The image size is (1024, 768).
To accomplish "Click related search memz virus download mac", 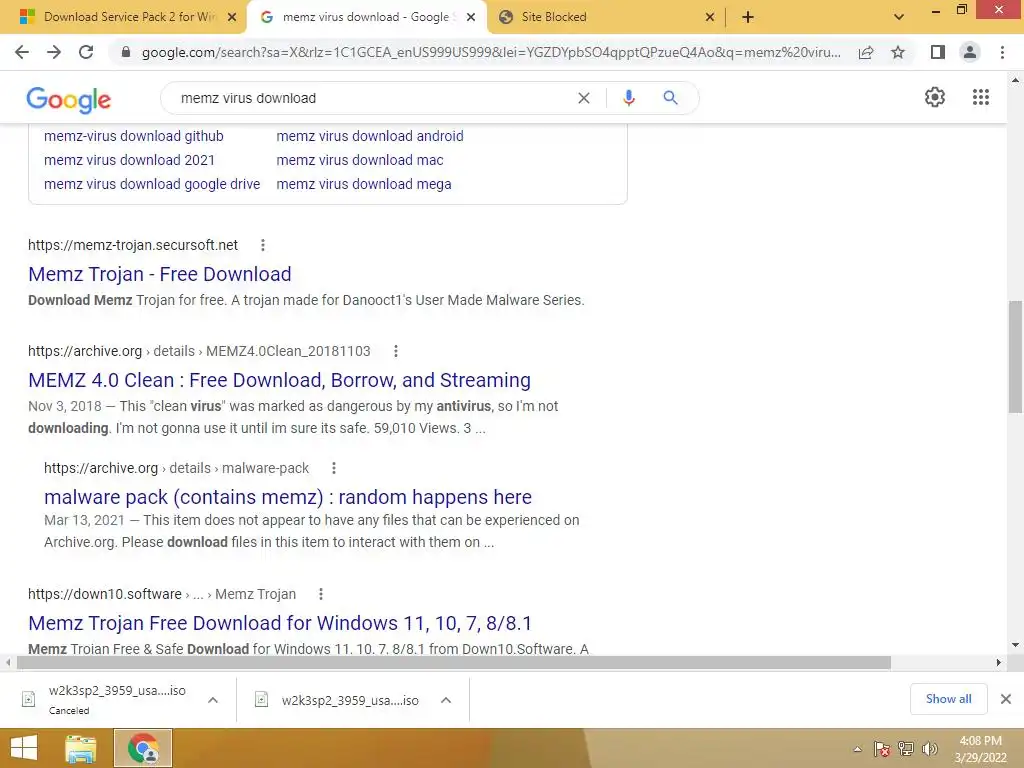I will coord(360,160).
